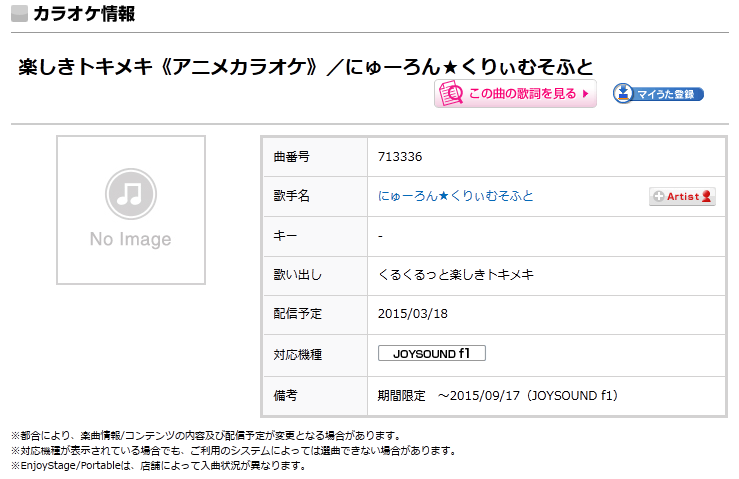Click the key value dash cell

tap(546, 236)
